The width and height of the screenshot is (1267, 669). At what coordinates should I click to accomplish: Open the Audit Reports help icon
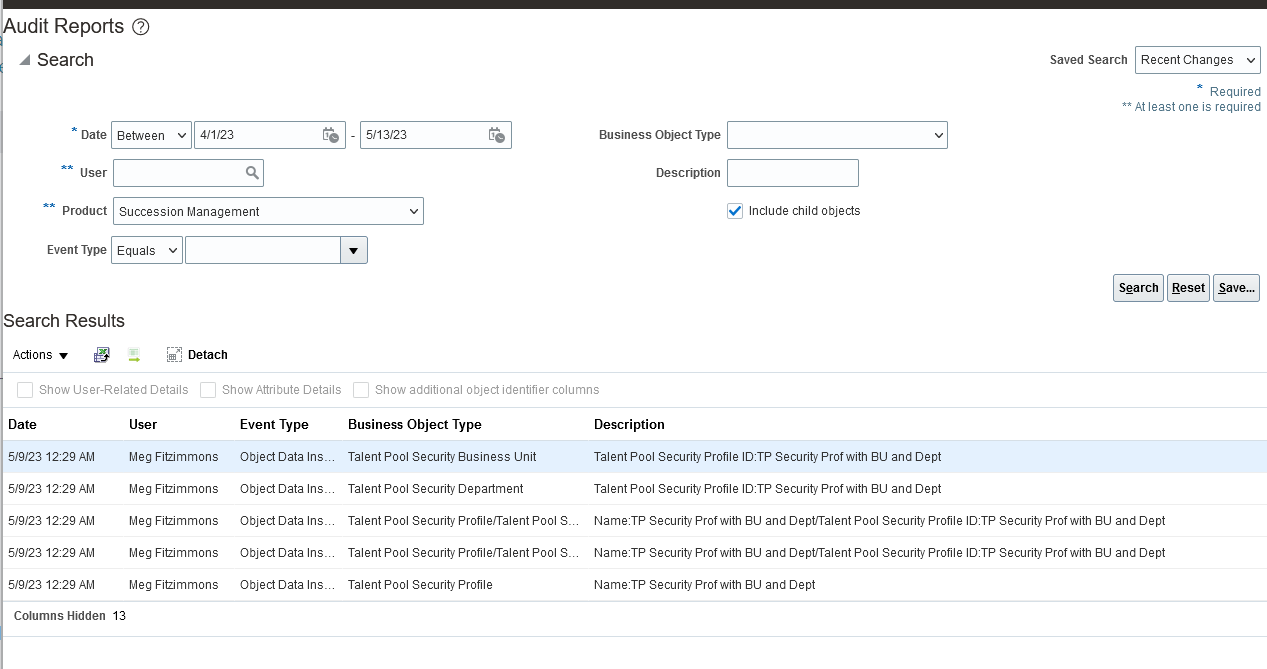pos(141,27)
